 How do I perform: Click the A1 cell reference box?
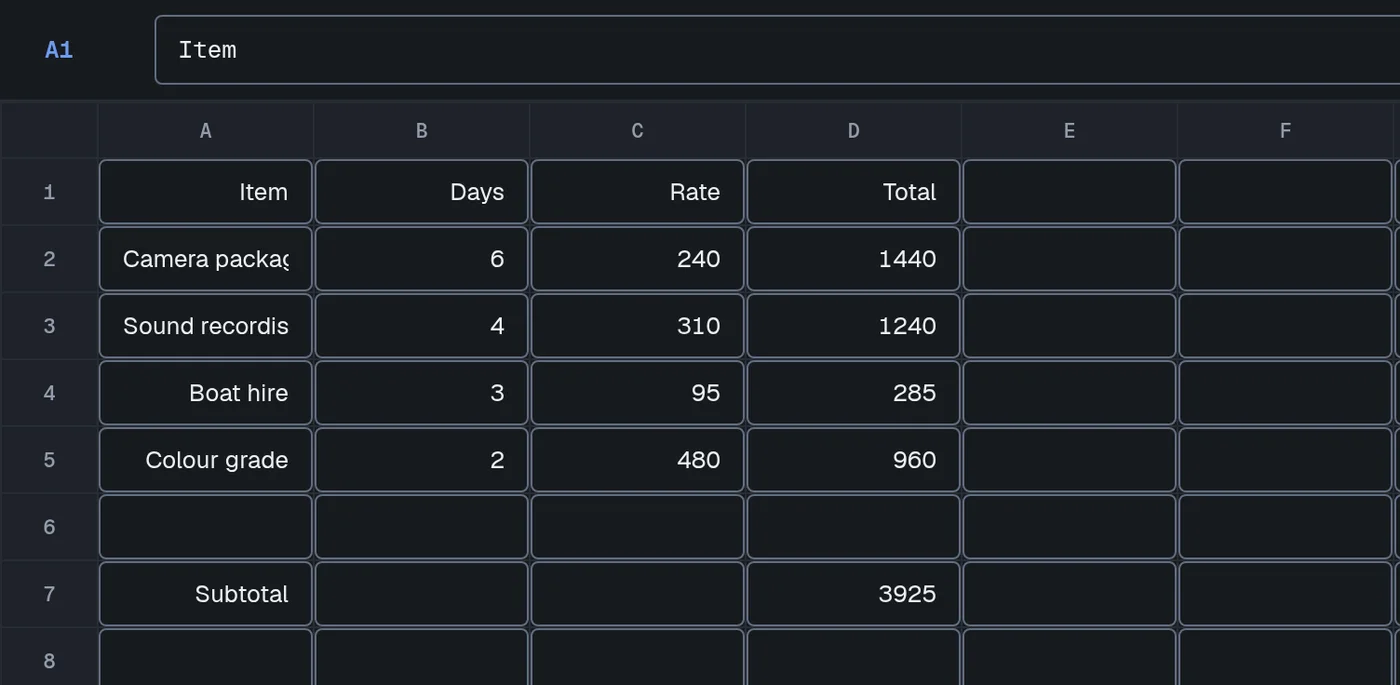click(59, 50)
